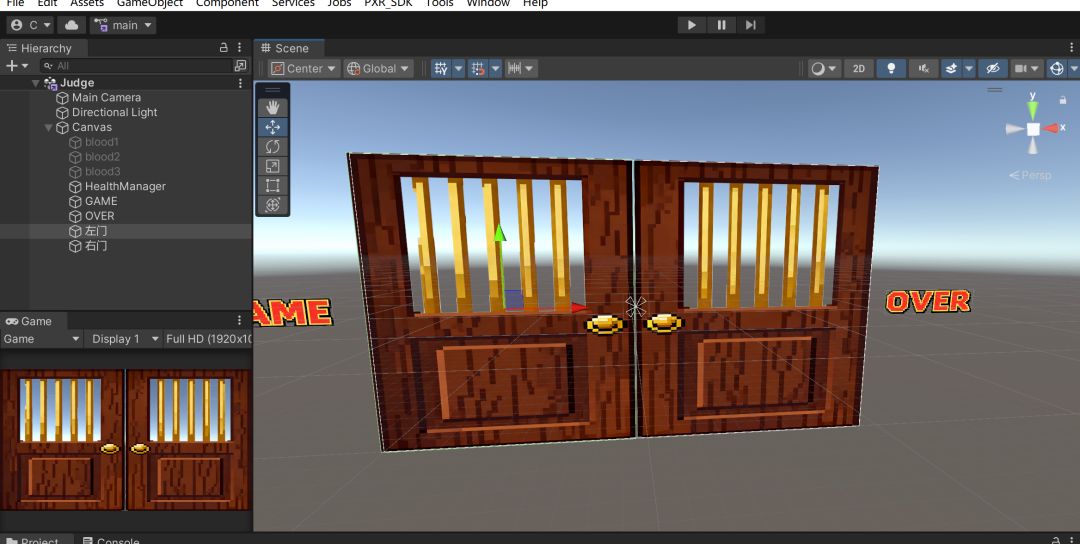1080x544 pixels.
Task: Select 左门 object in Hierarchy
Action: pos(96,231)
